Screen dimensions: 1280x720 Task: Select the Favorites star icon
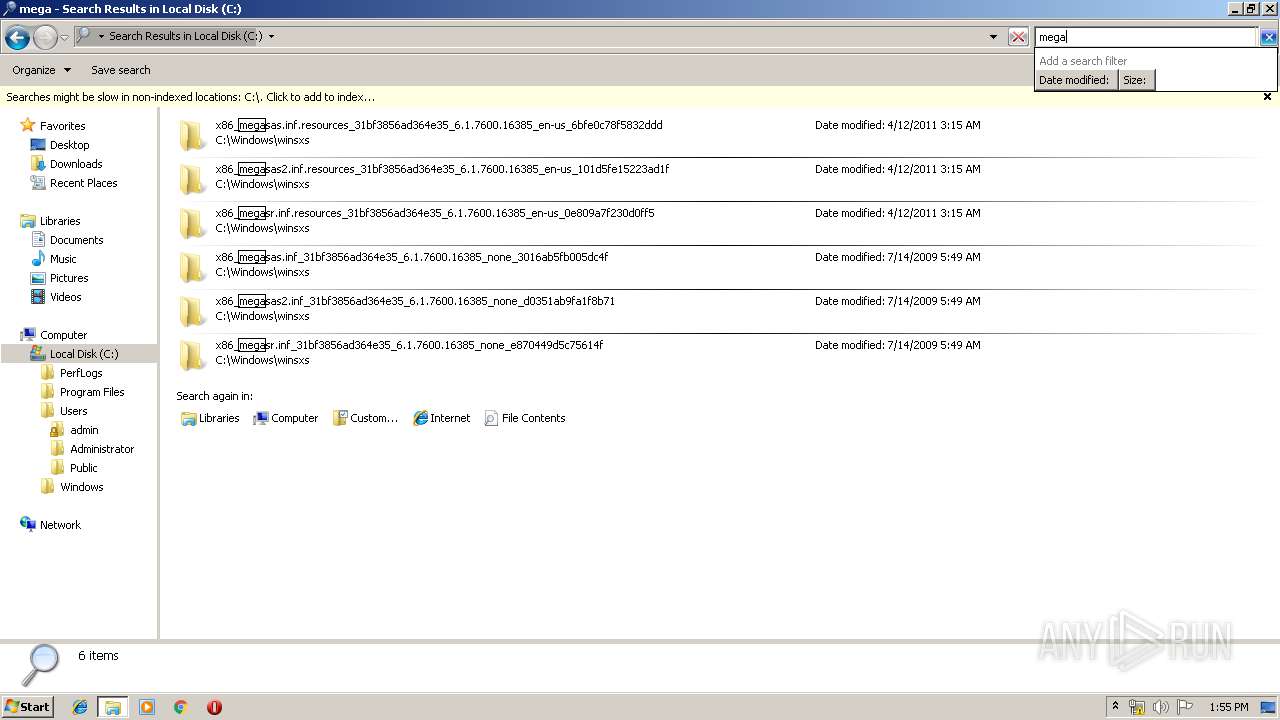28,126
